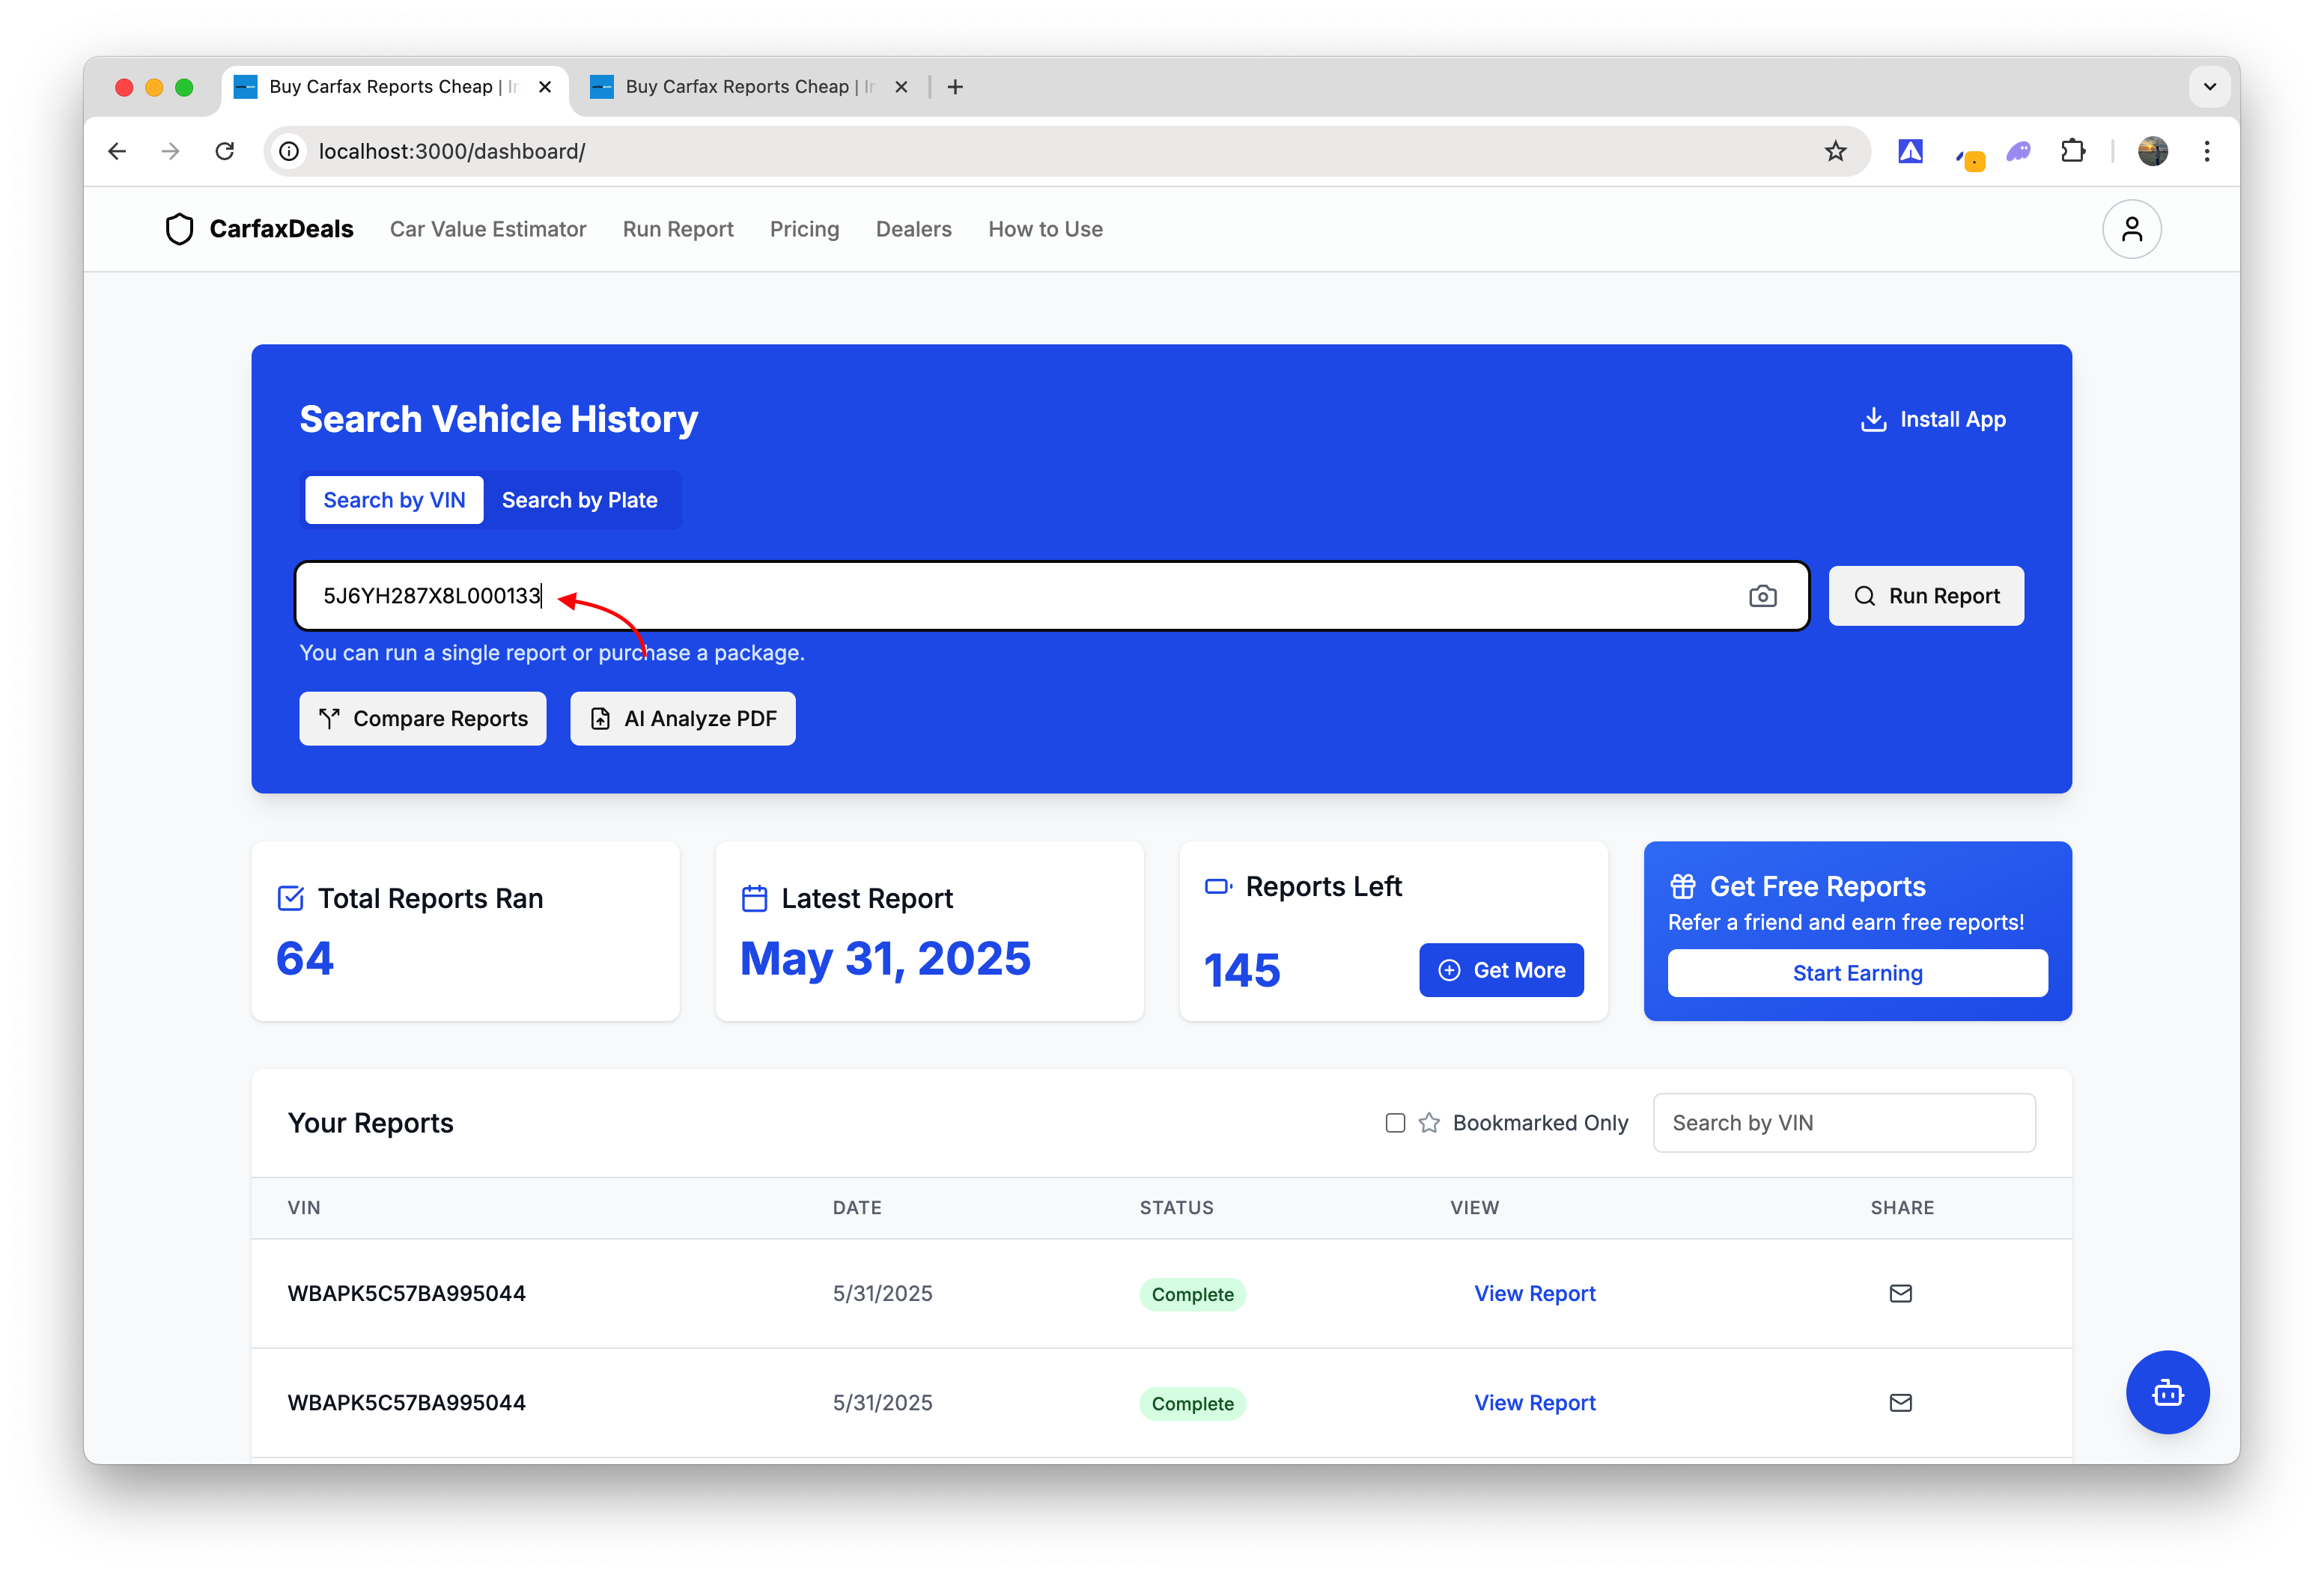Open the chatbot assistant floating button

click(2167, 1392)
